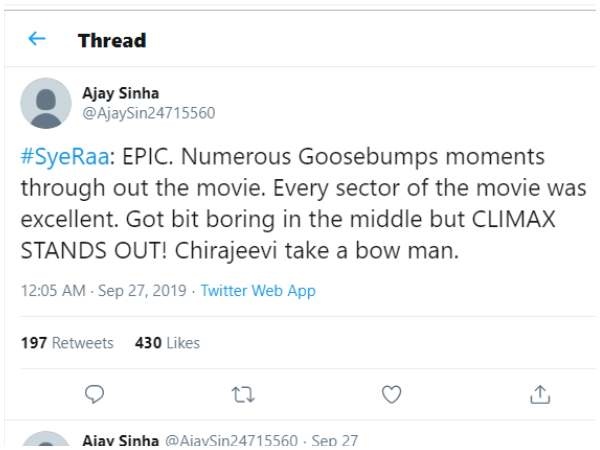Go back using the blue arrow

[37, 38]
